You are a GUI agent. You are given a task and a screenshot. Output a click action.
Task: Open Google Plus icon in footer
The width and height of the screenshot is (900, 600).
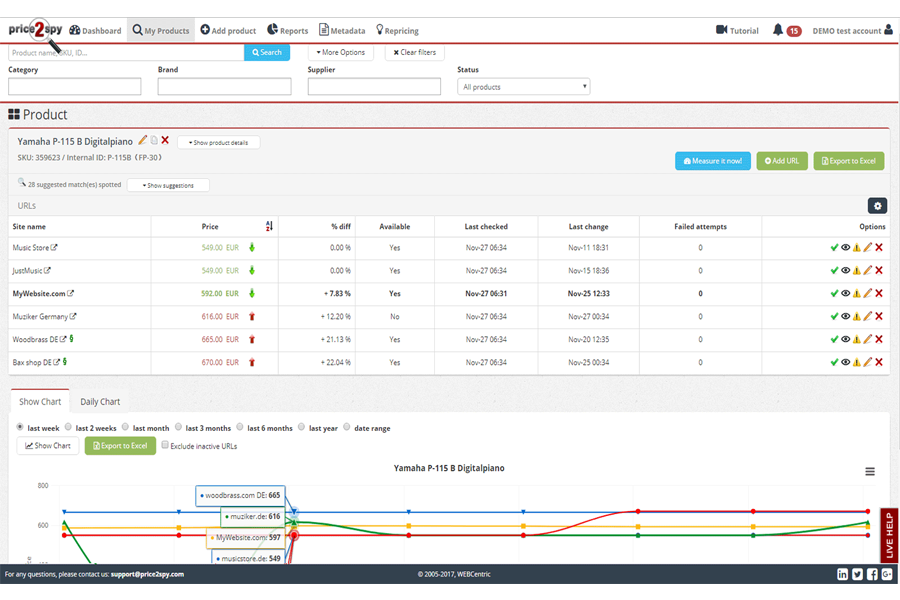point(887,574)
